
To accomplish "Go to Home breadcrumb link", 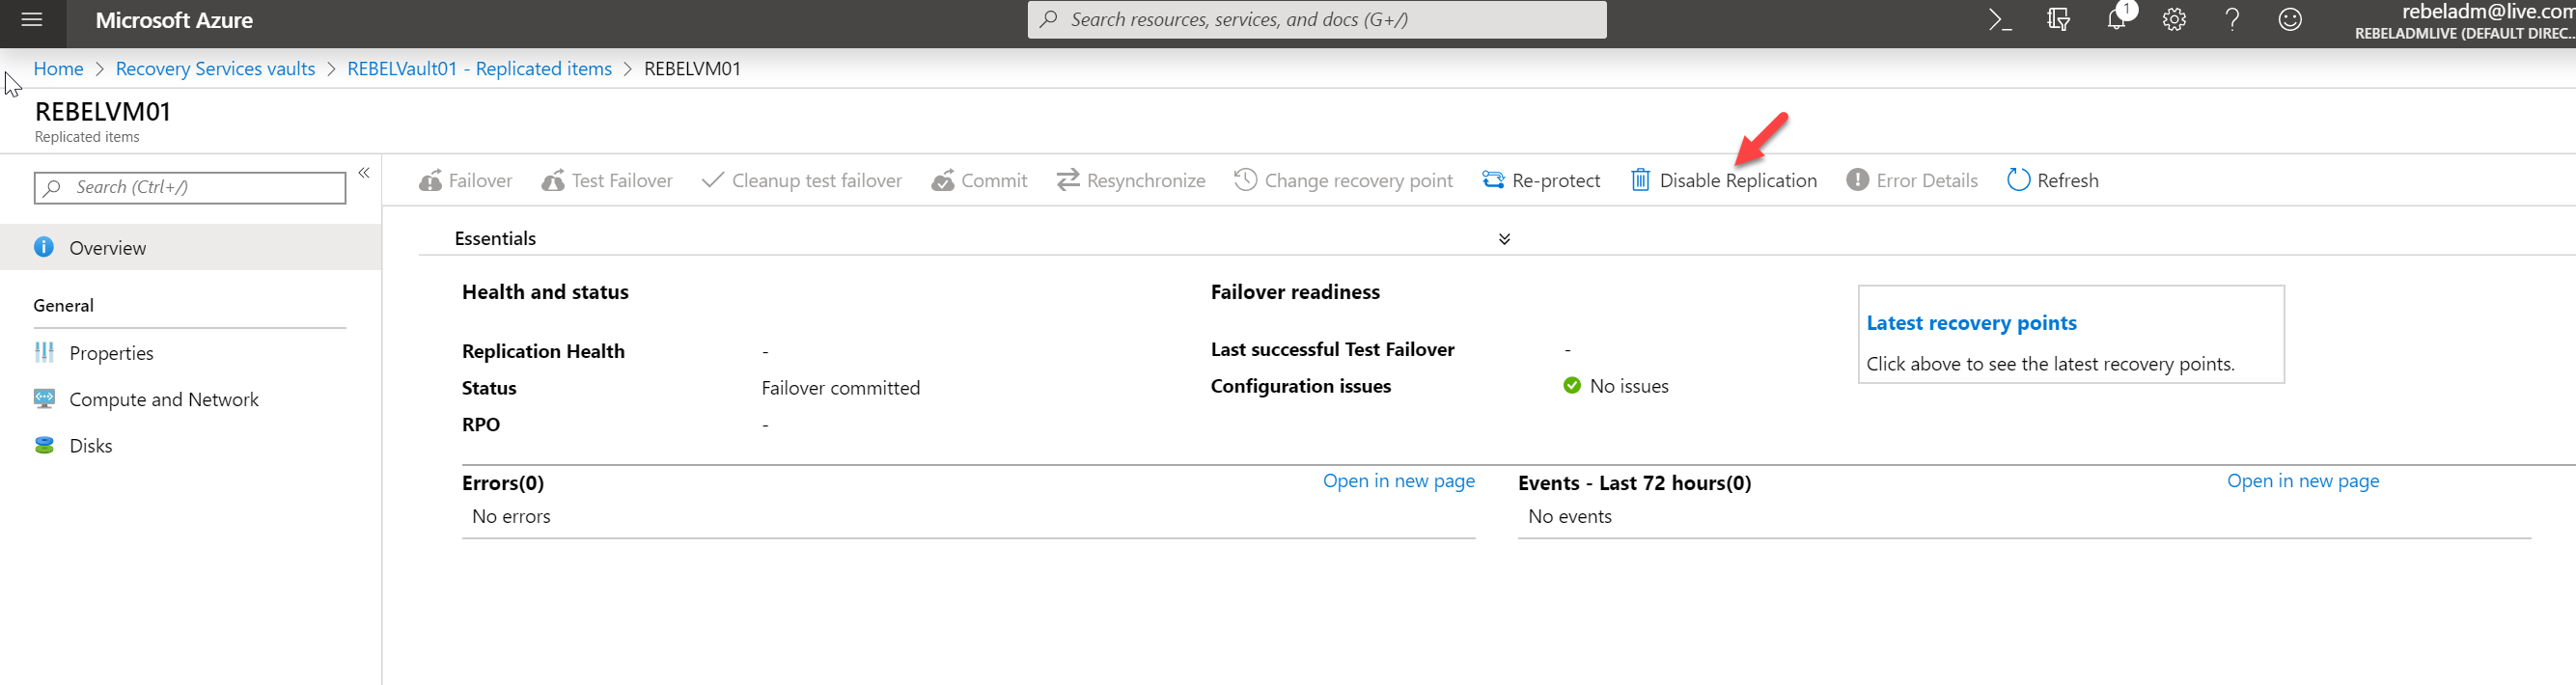I will [x=58, y=68].
